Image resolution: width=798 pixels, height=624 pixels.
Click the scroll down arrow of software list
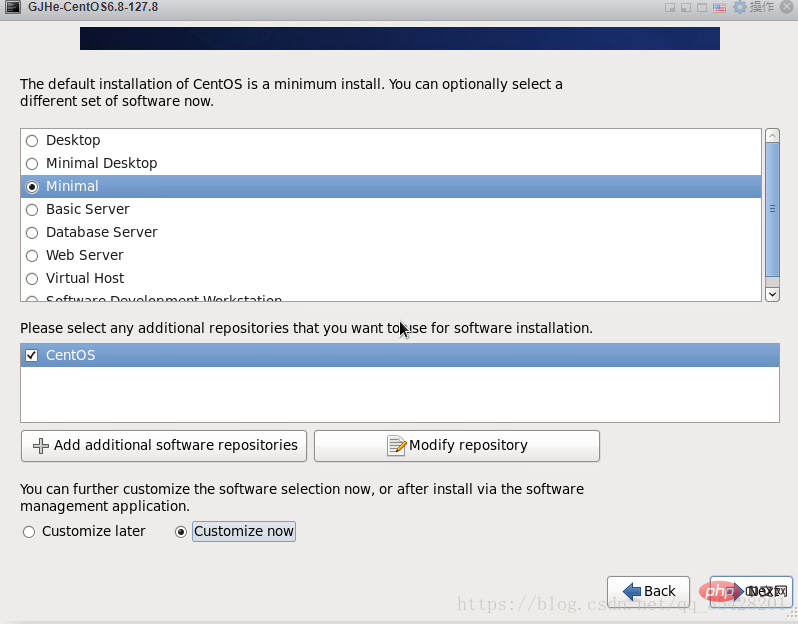(772, 294)
